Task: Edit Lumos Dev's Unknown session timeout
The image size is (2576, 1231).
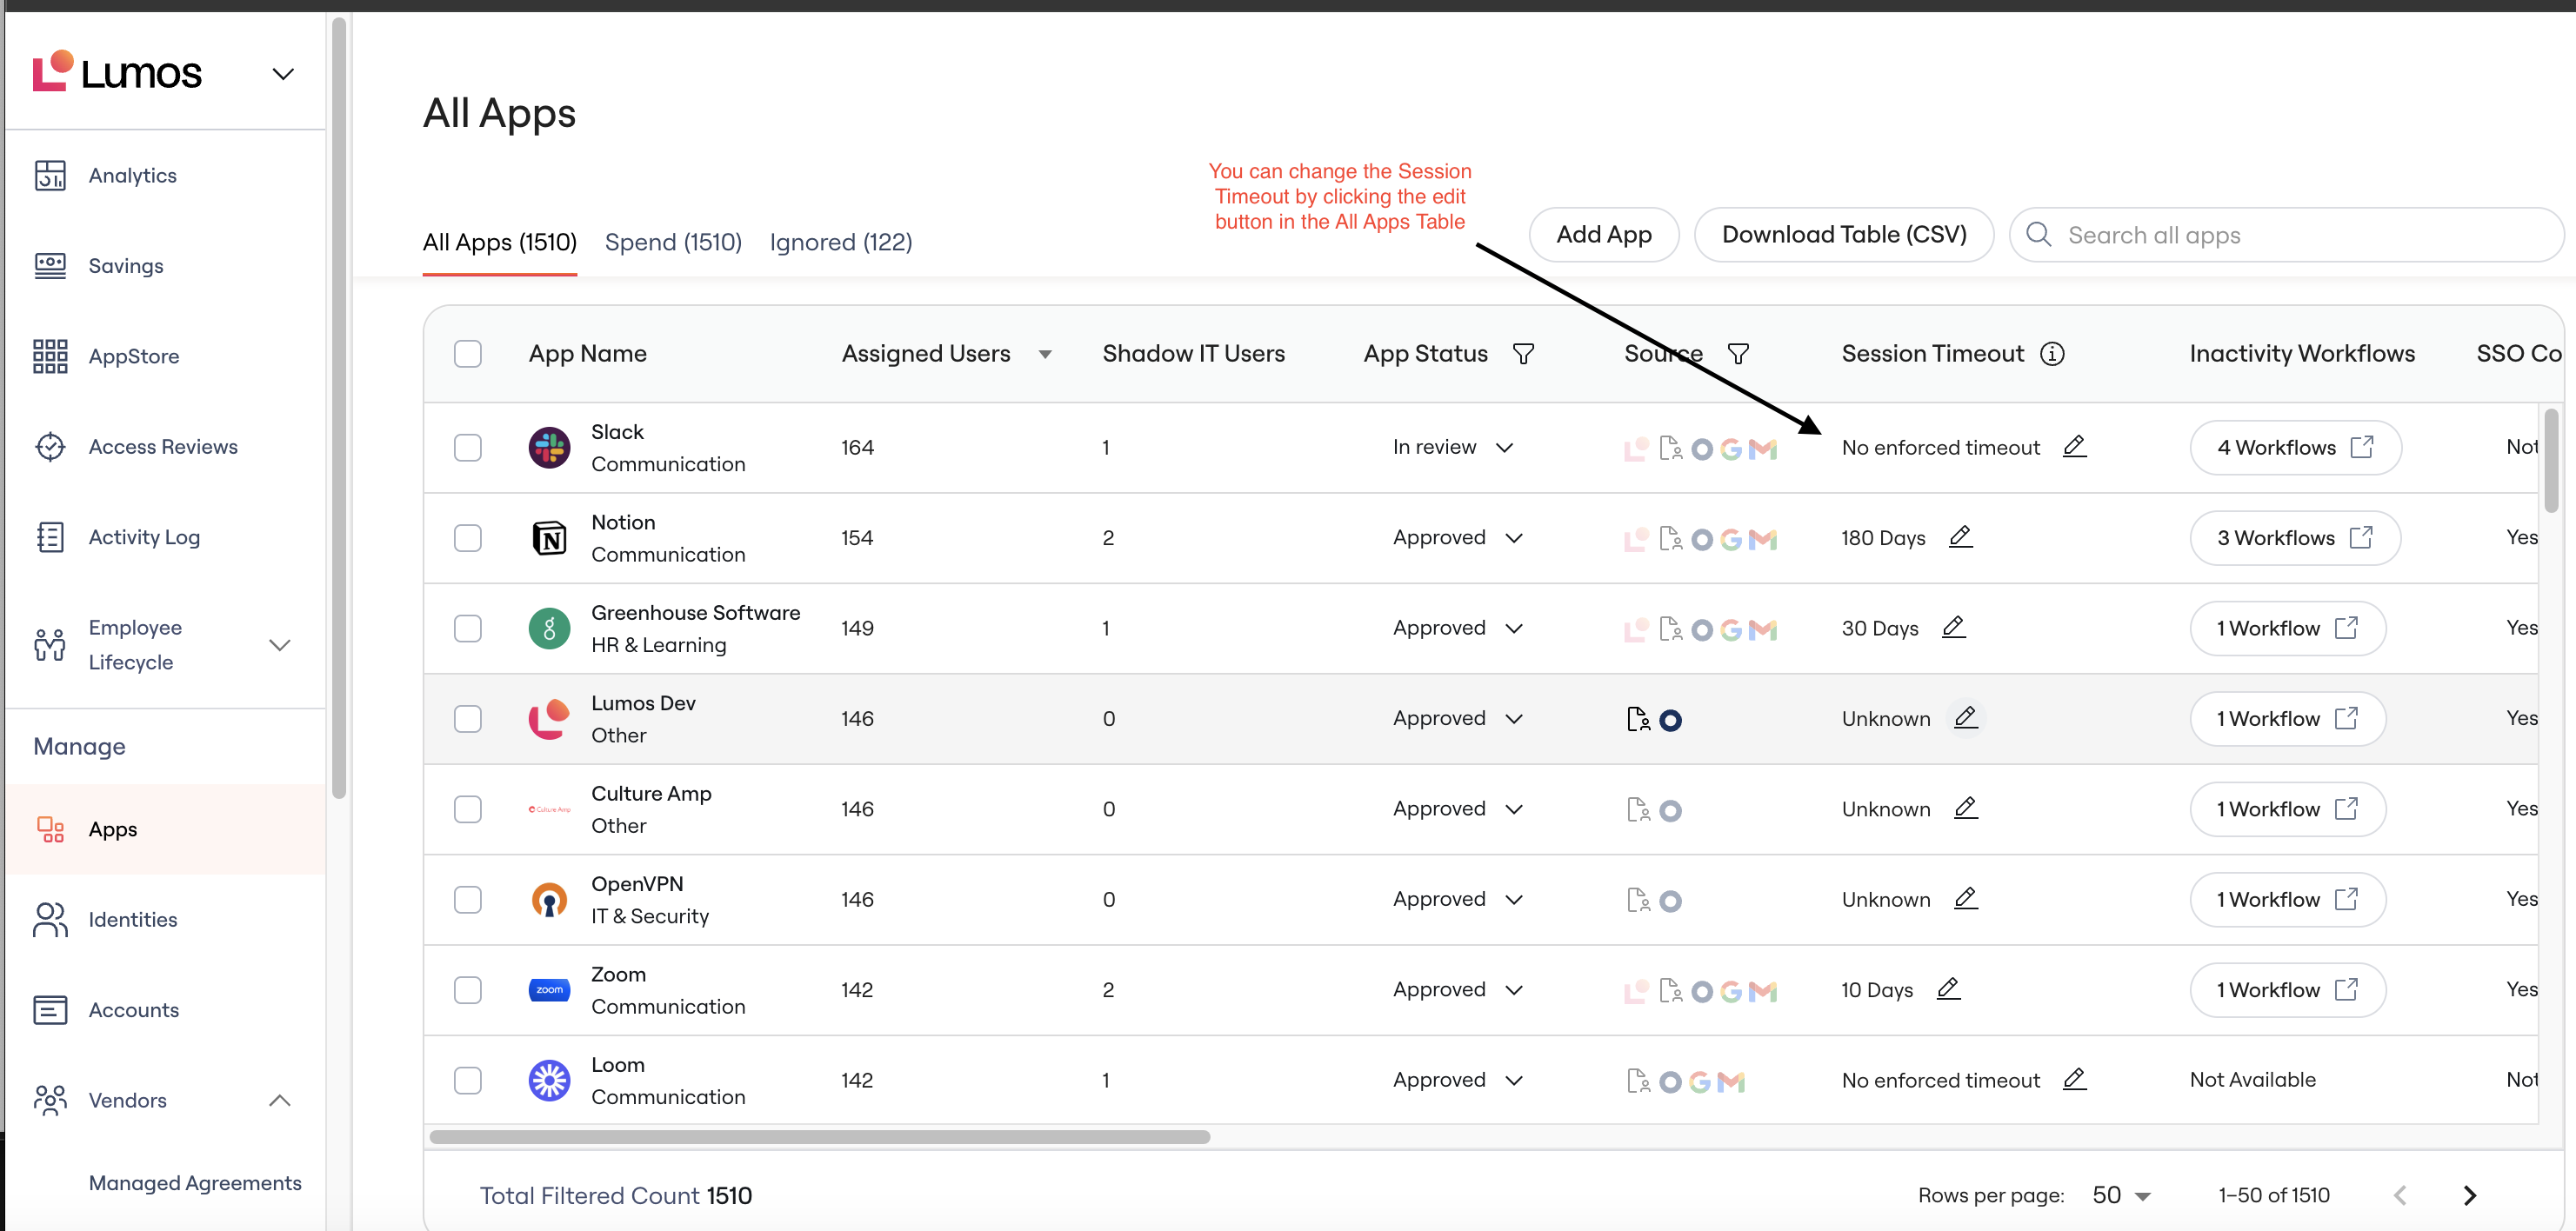Action: pos(1965,717)
